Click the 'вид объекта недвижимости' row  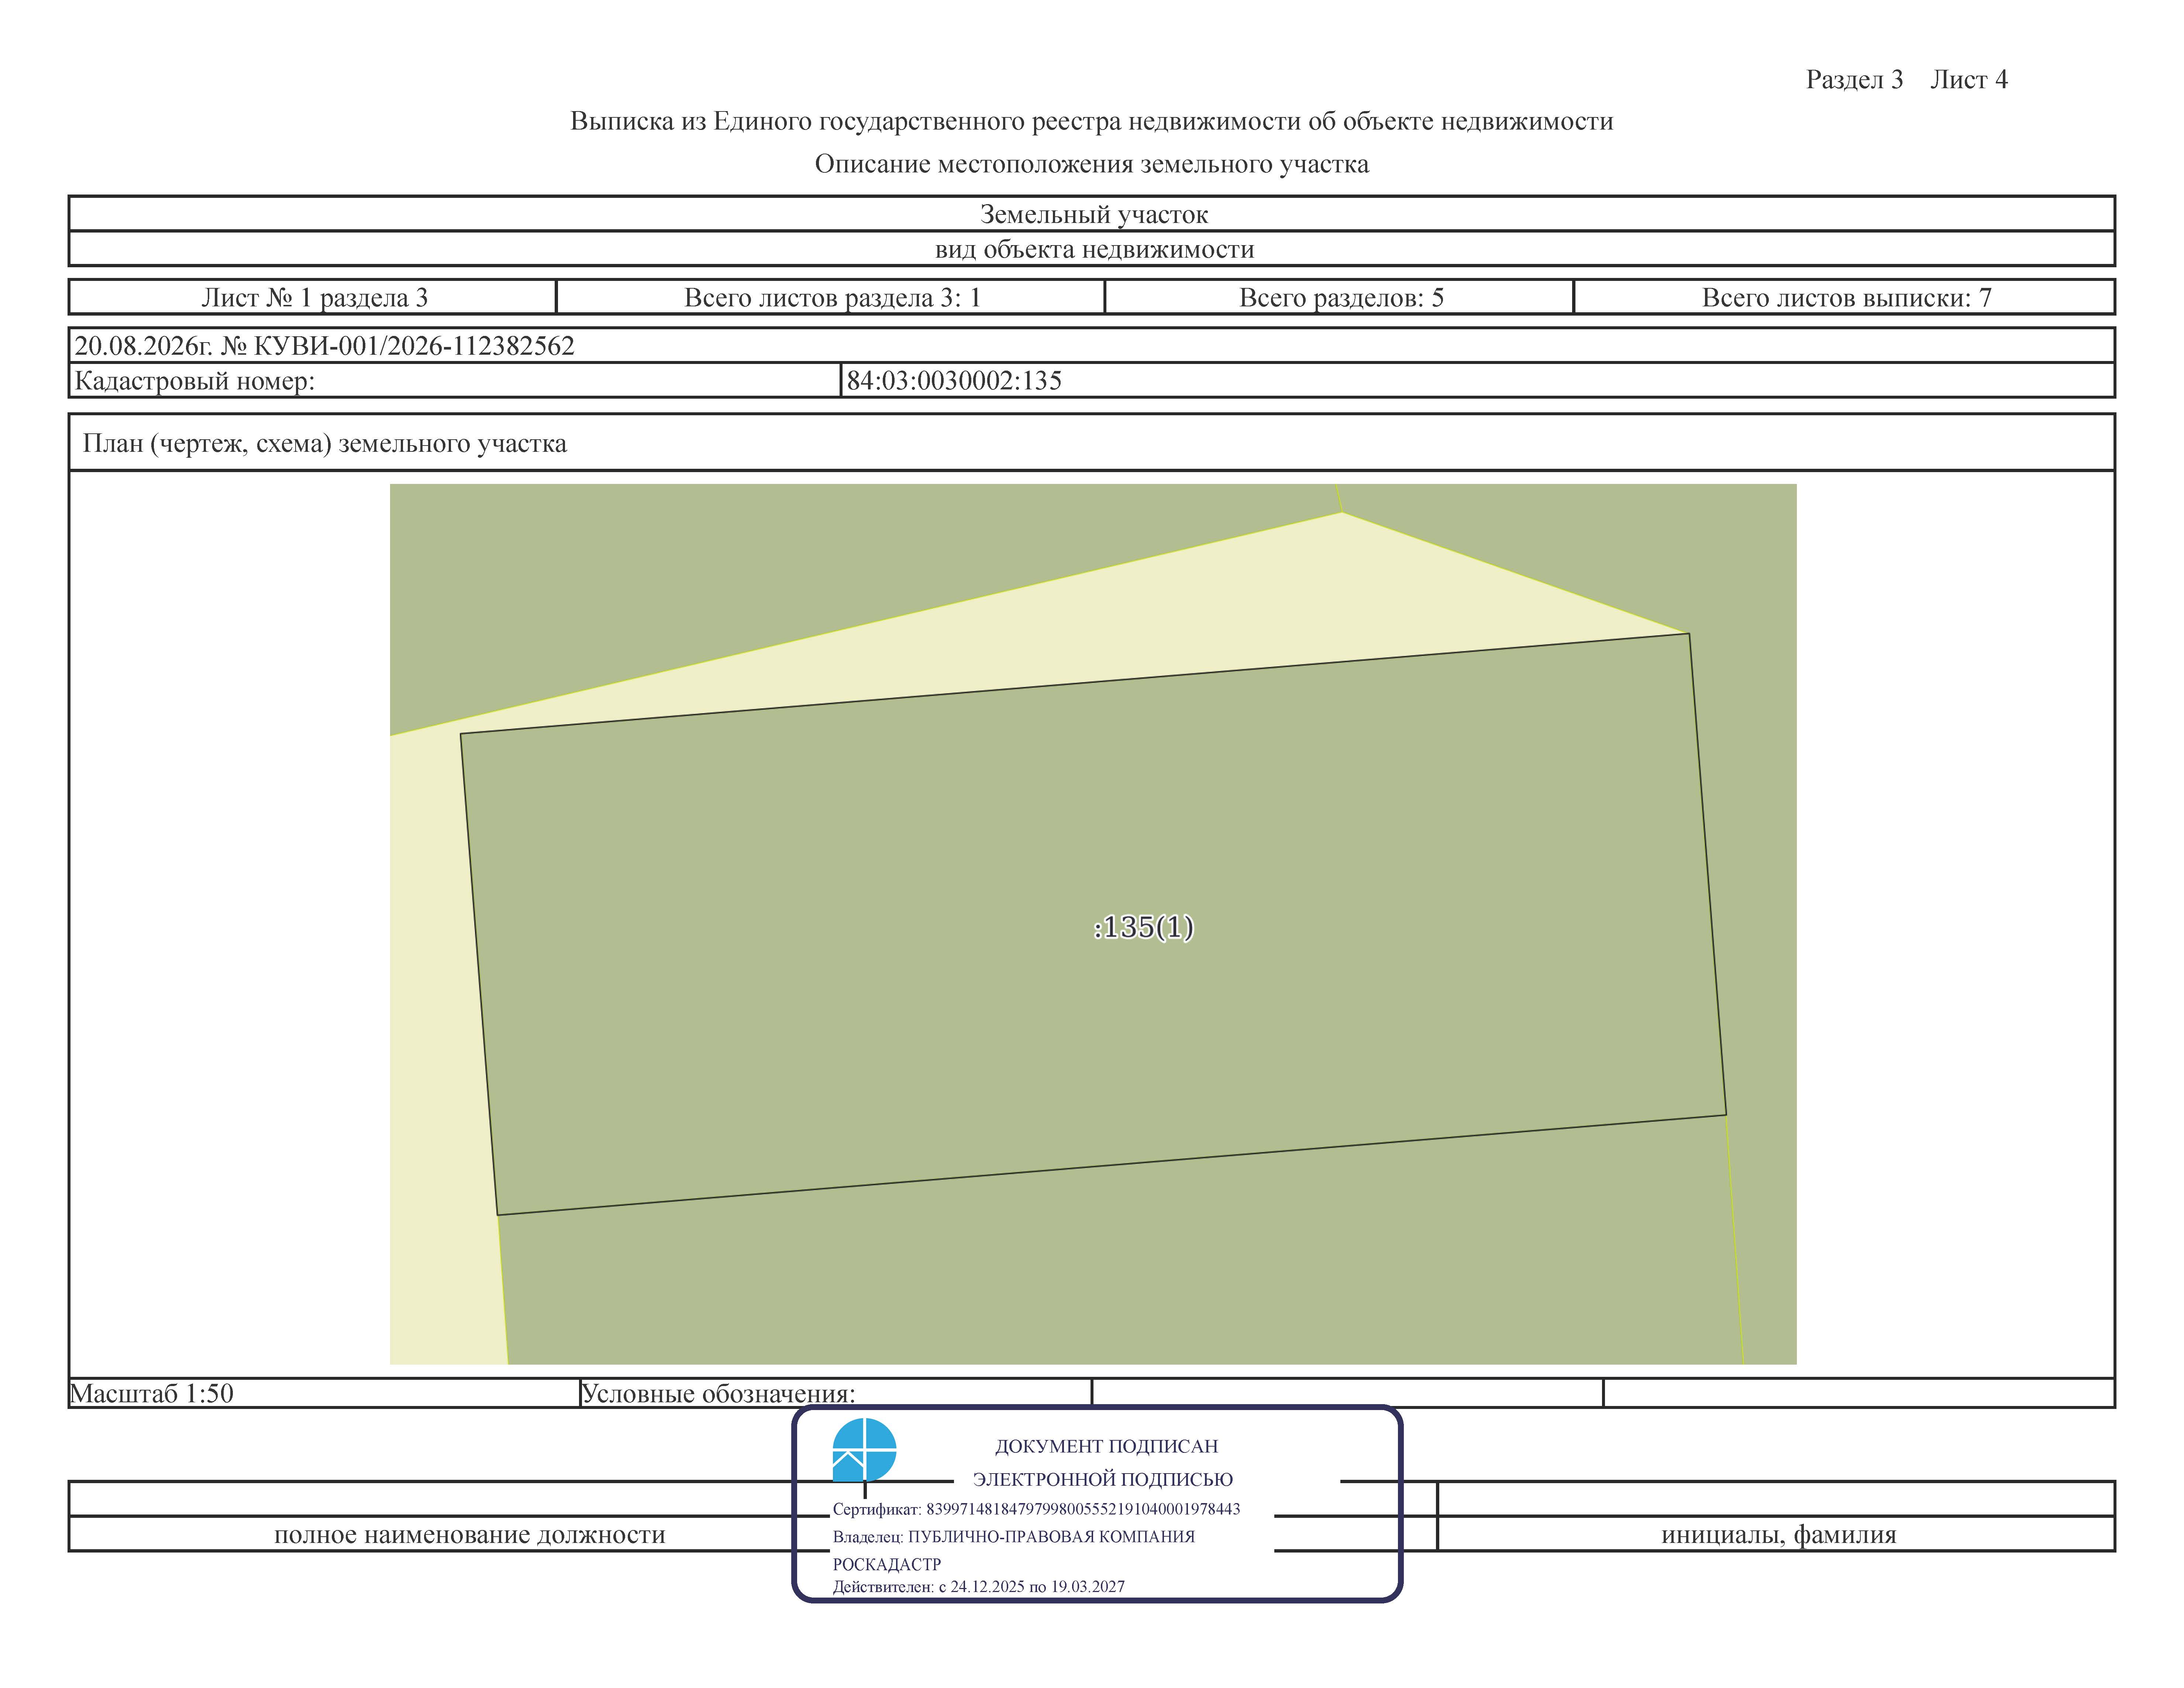pyautogui.click(x=1092, y=249)
